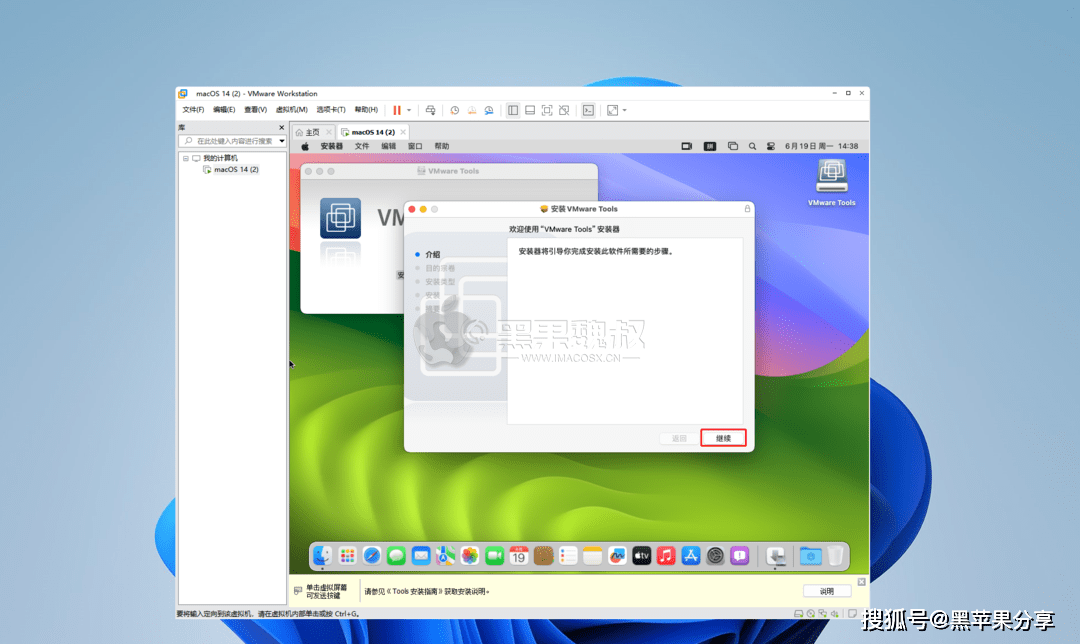Select 介绍 step in installer sidebar
Viewport: 1080px width, 644px height.
pyautogui.click(x=433, y=255)
